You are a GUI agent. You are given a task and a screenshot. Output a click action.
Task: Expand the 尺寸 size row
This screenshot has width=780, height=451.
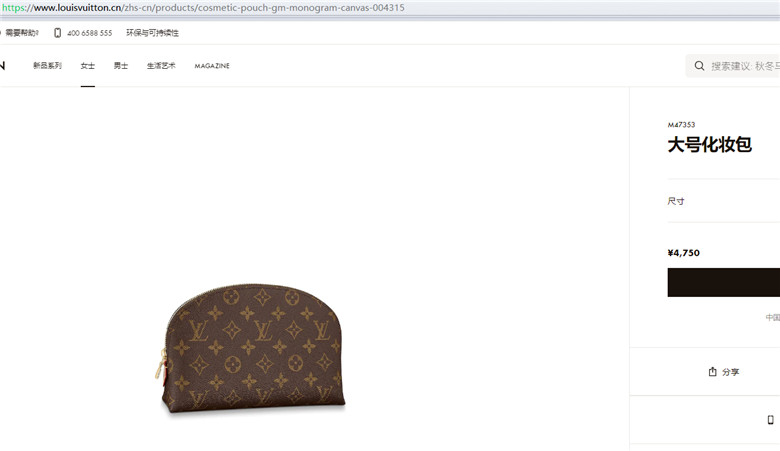pos(724,201)
